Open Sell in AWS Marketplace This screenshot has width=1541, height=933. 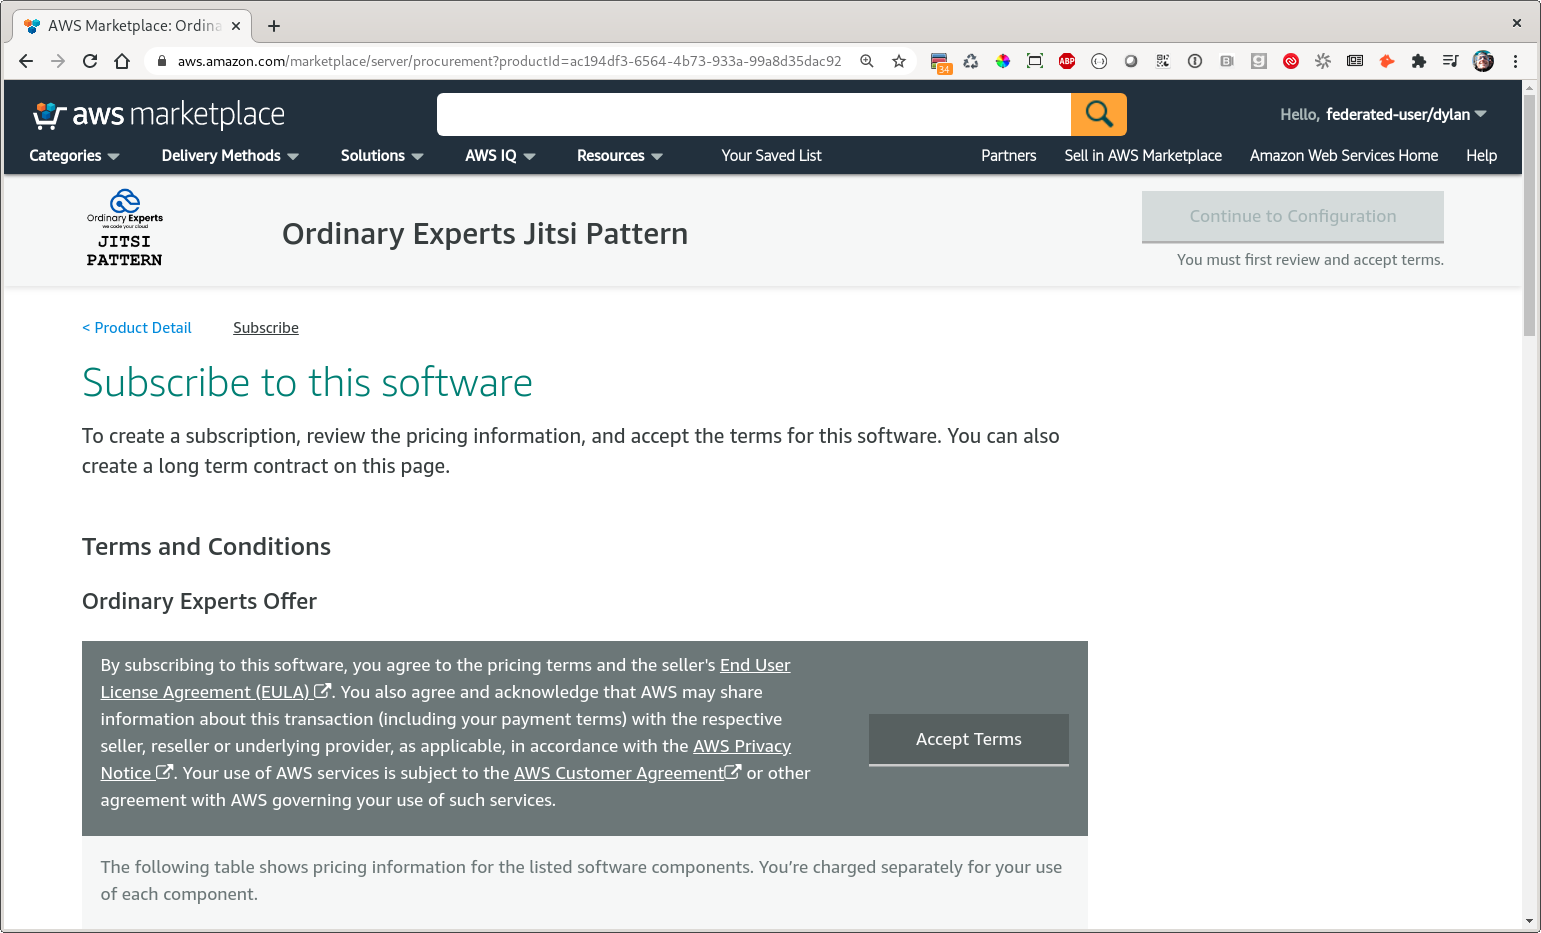pyautogui.click(x=1142, y=156)
